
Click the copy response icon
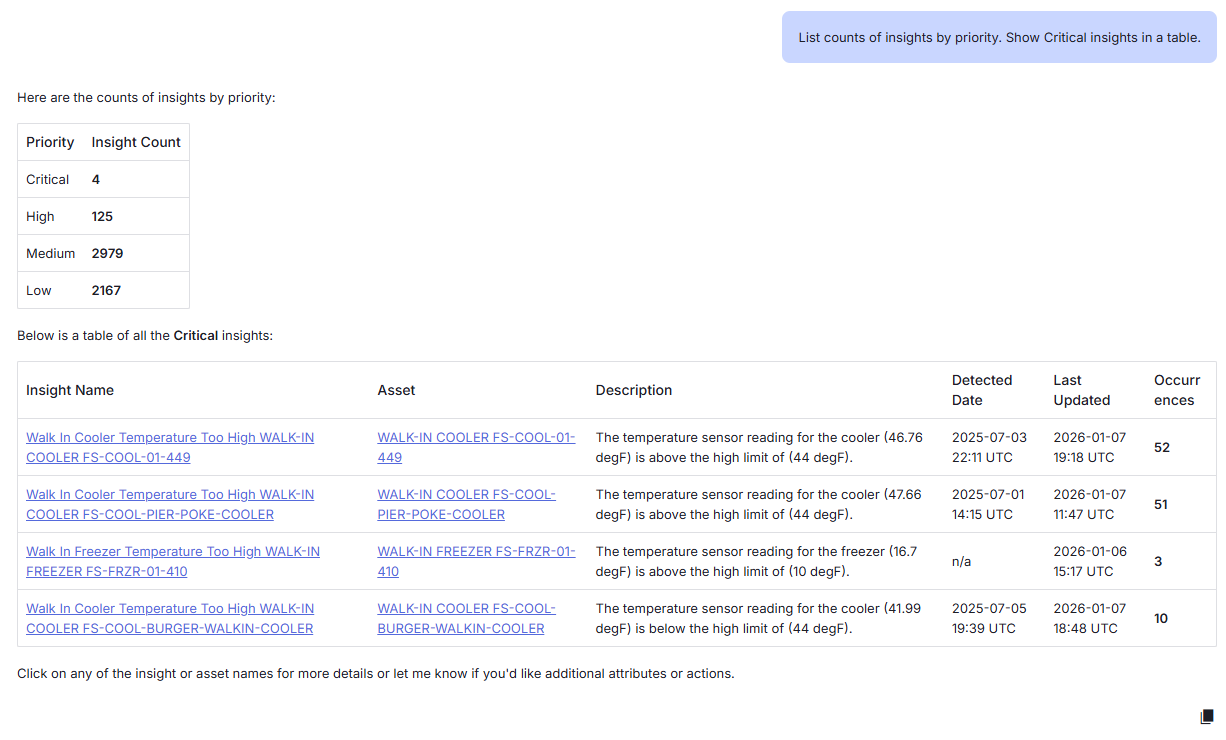point(1206,717)
